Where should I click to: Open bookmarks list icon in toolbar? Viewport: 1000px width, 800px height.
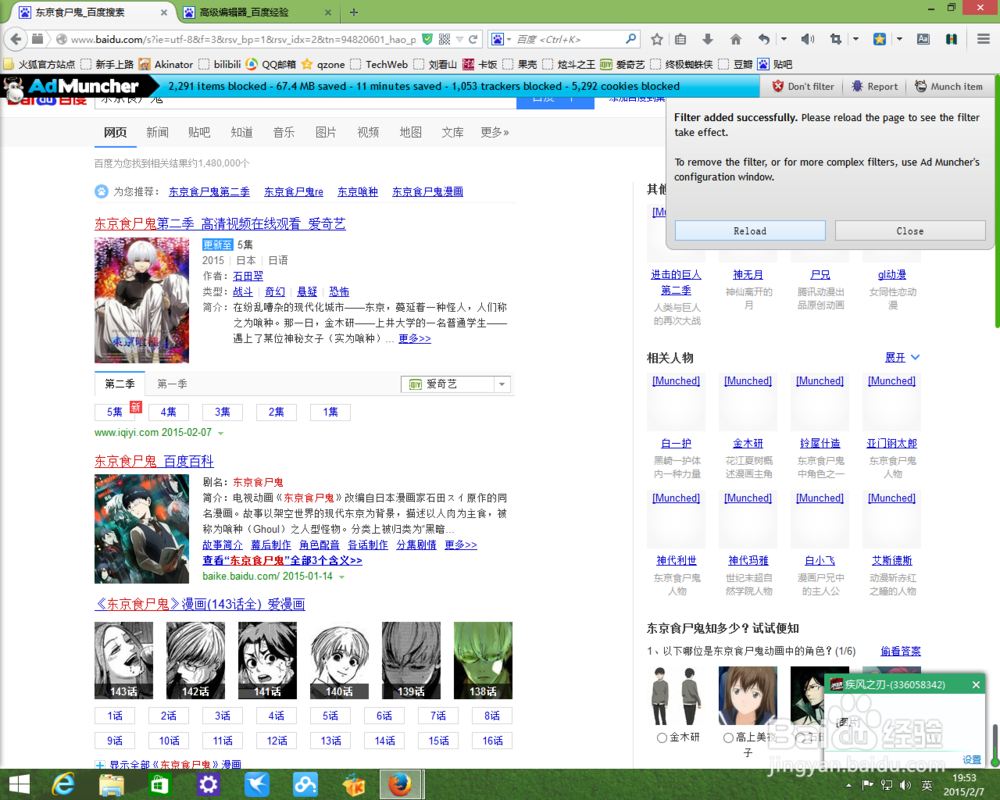(x=680, y=40)
